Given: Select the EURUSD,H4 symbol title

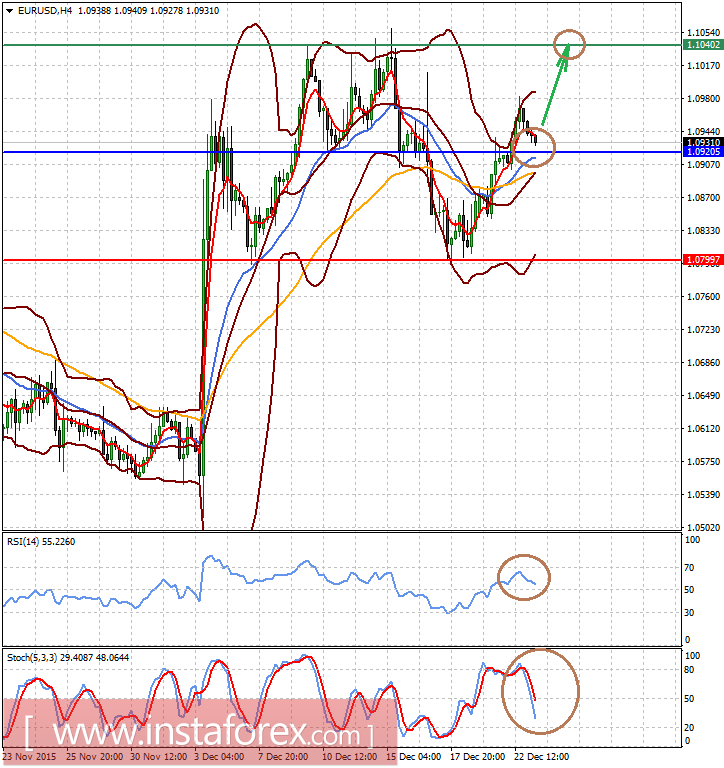Looking at the screenshot, I should (x=45, y=11).
